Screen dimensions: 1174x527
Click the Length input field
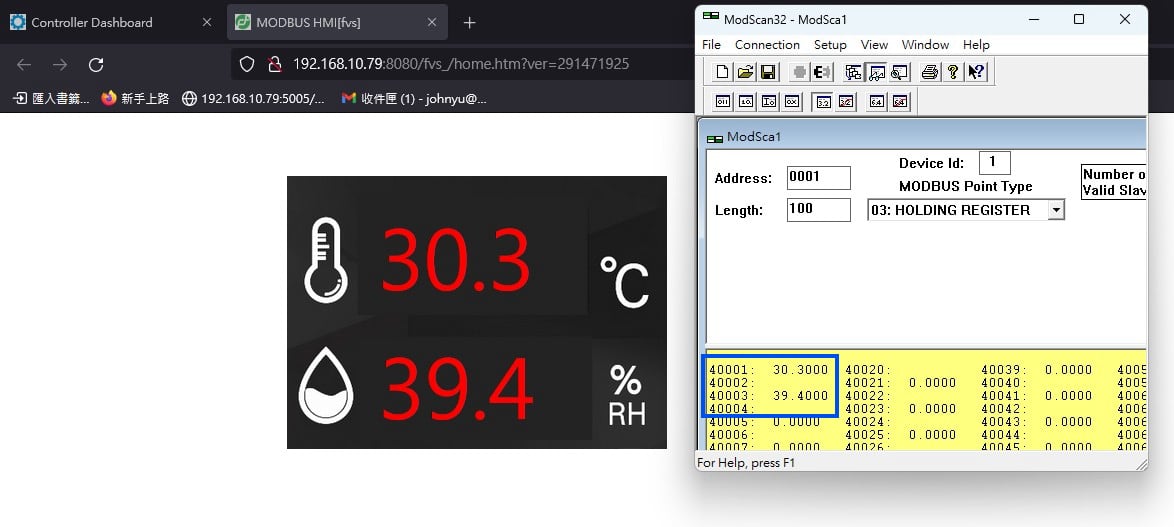818,210
